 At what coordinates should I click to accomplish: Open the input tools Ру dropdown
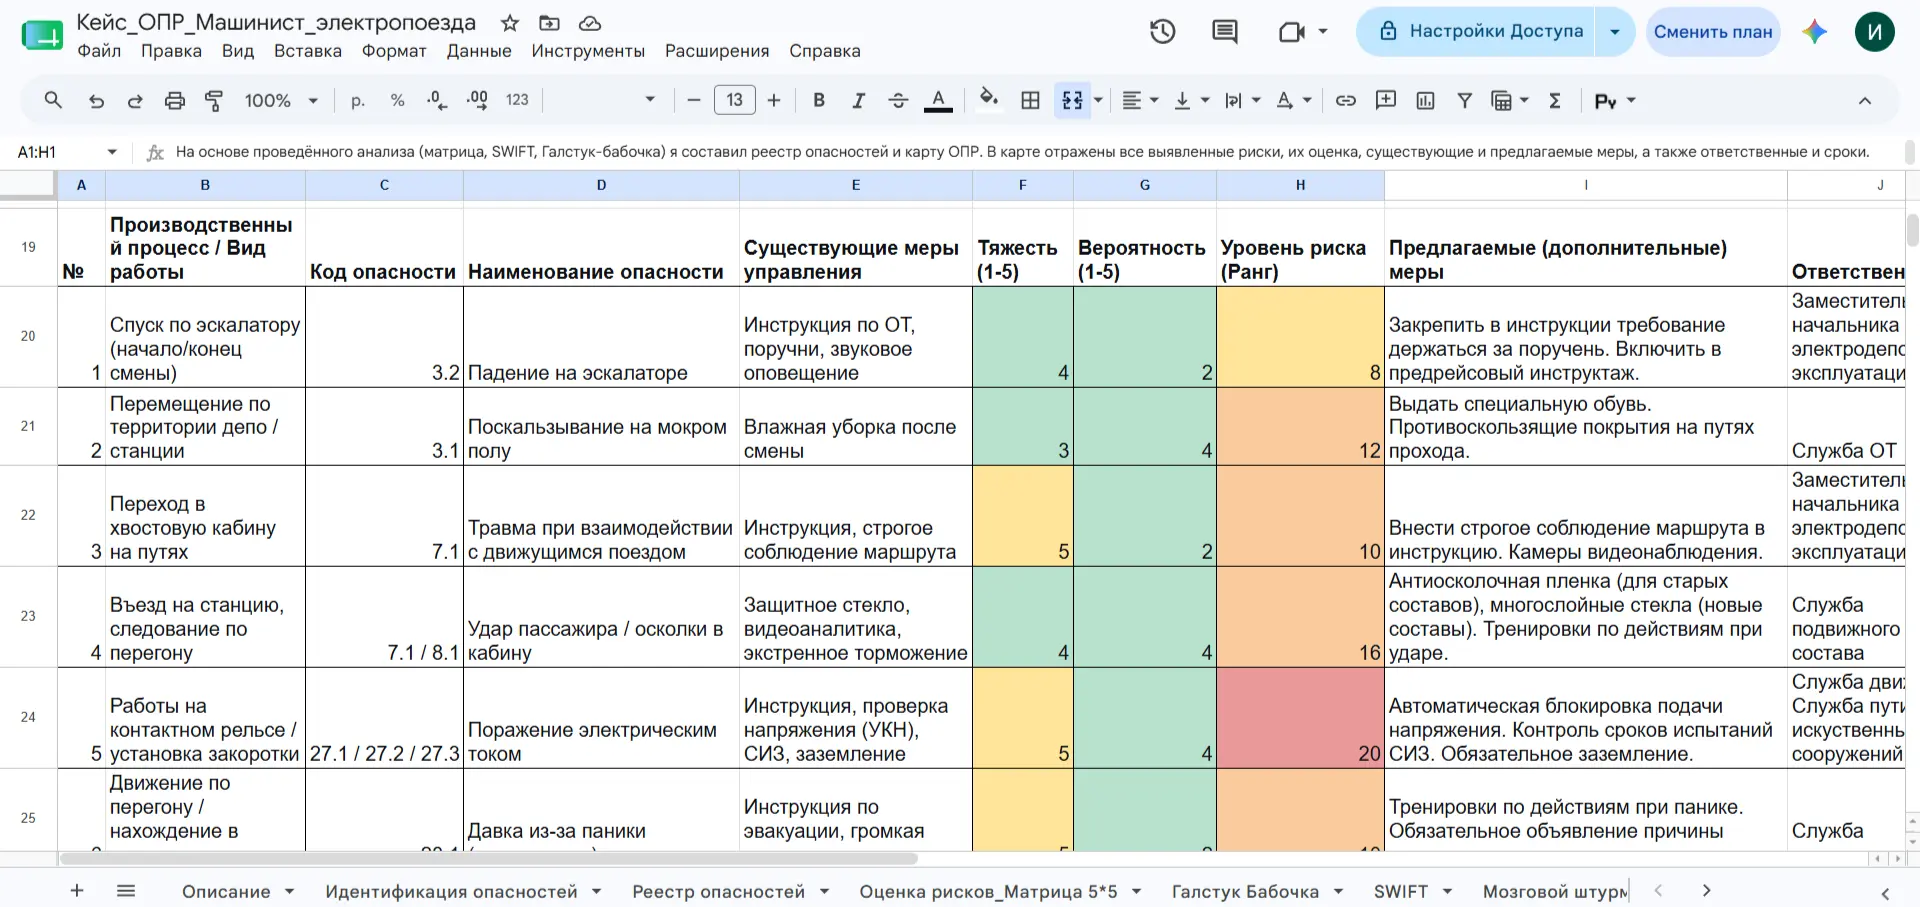point(1614,100)
